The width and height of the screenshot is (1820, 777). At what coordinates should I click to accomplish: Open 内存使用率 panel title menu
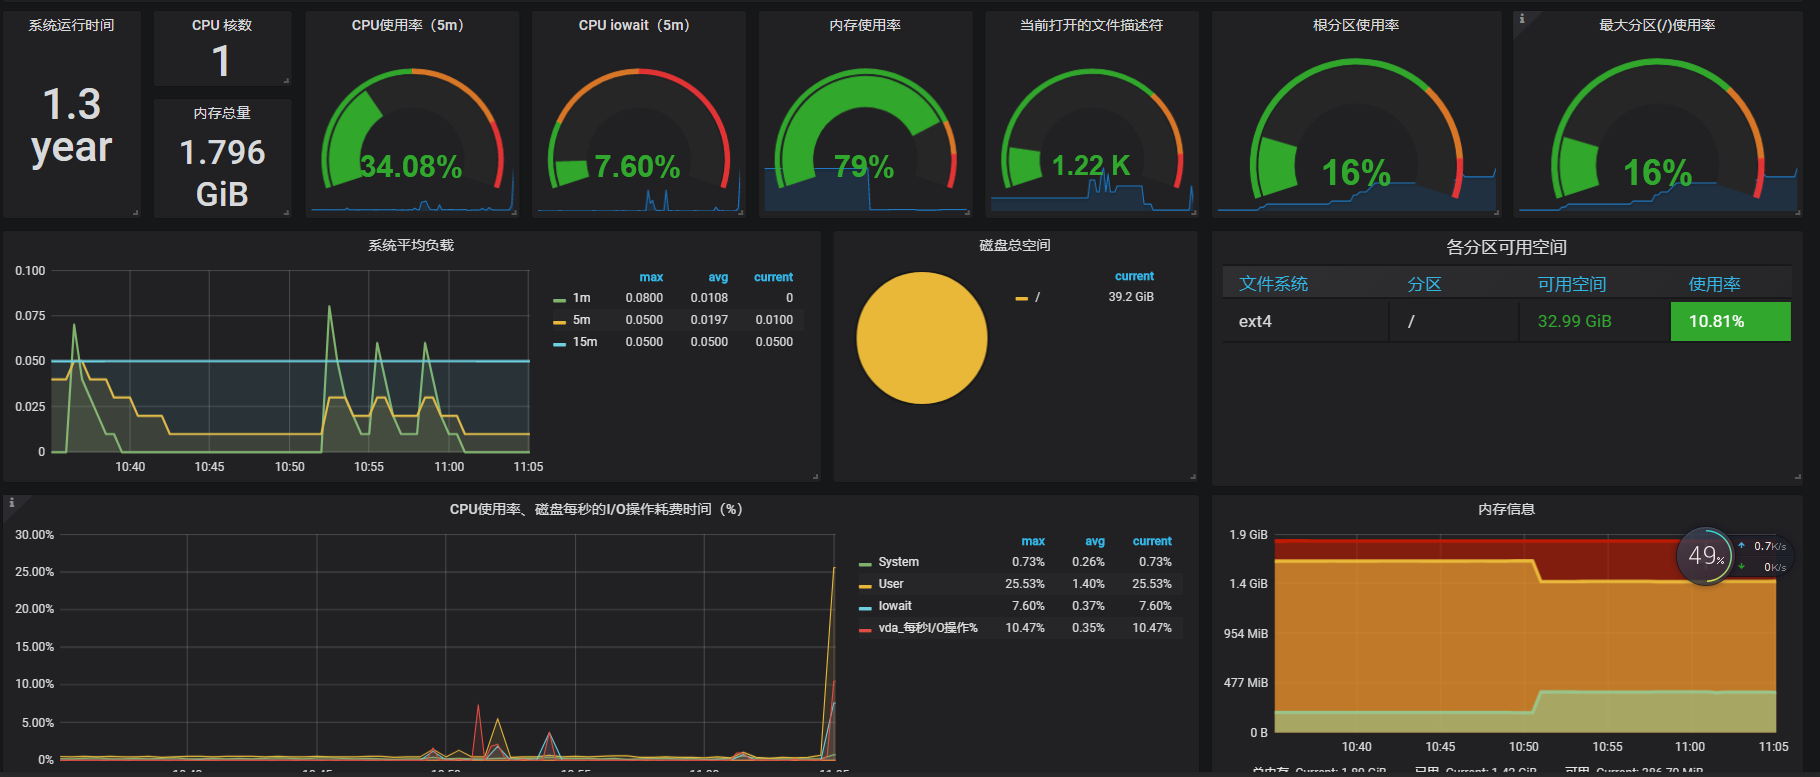point(865,25)
